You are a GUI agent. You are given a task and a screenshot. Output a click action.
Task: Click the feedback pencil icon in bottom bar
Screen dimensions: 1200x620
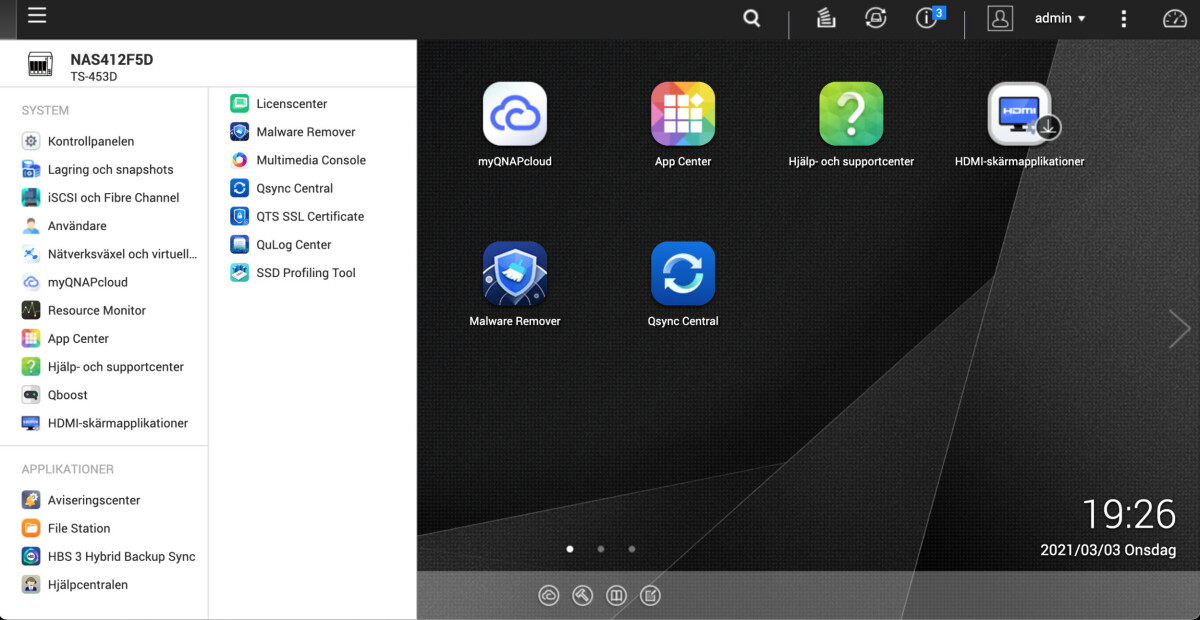point(651,596)
